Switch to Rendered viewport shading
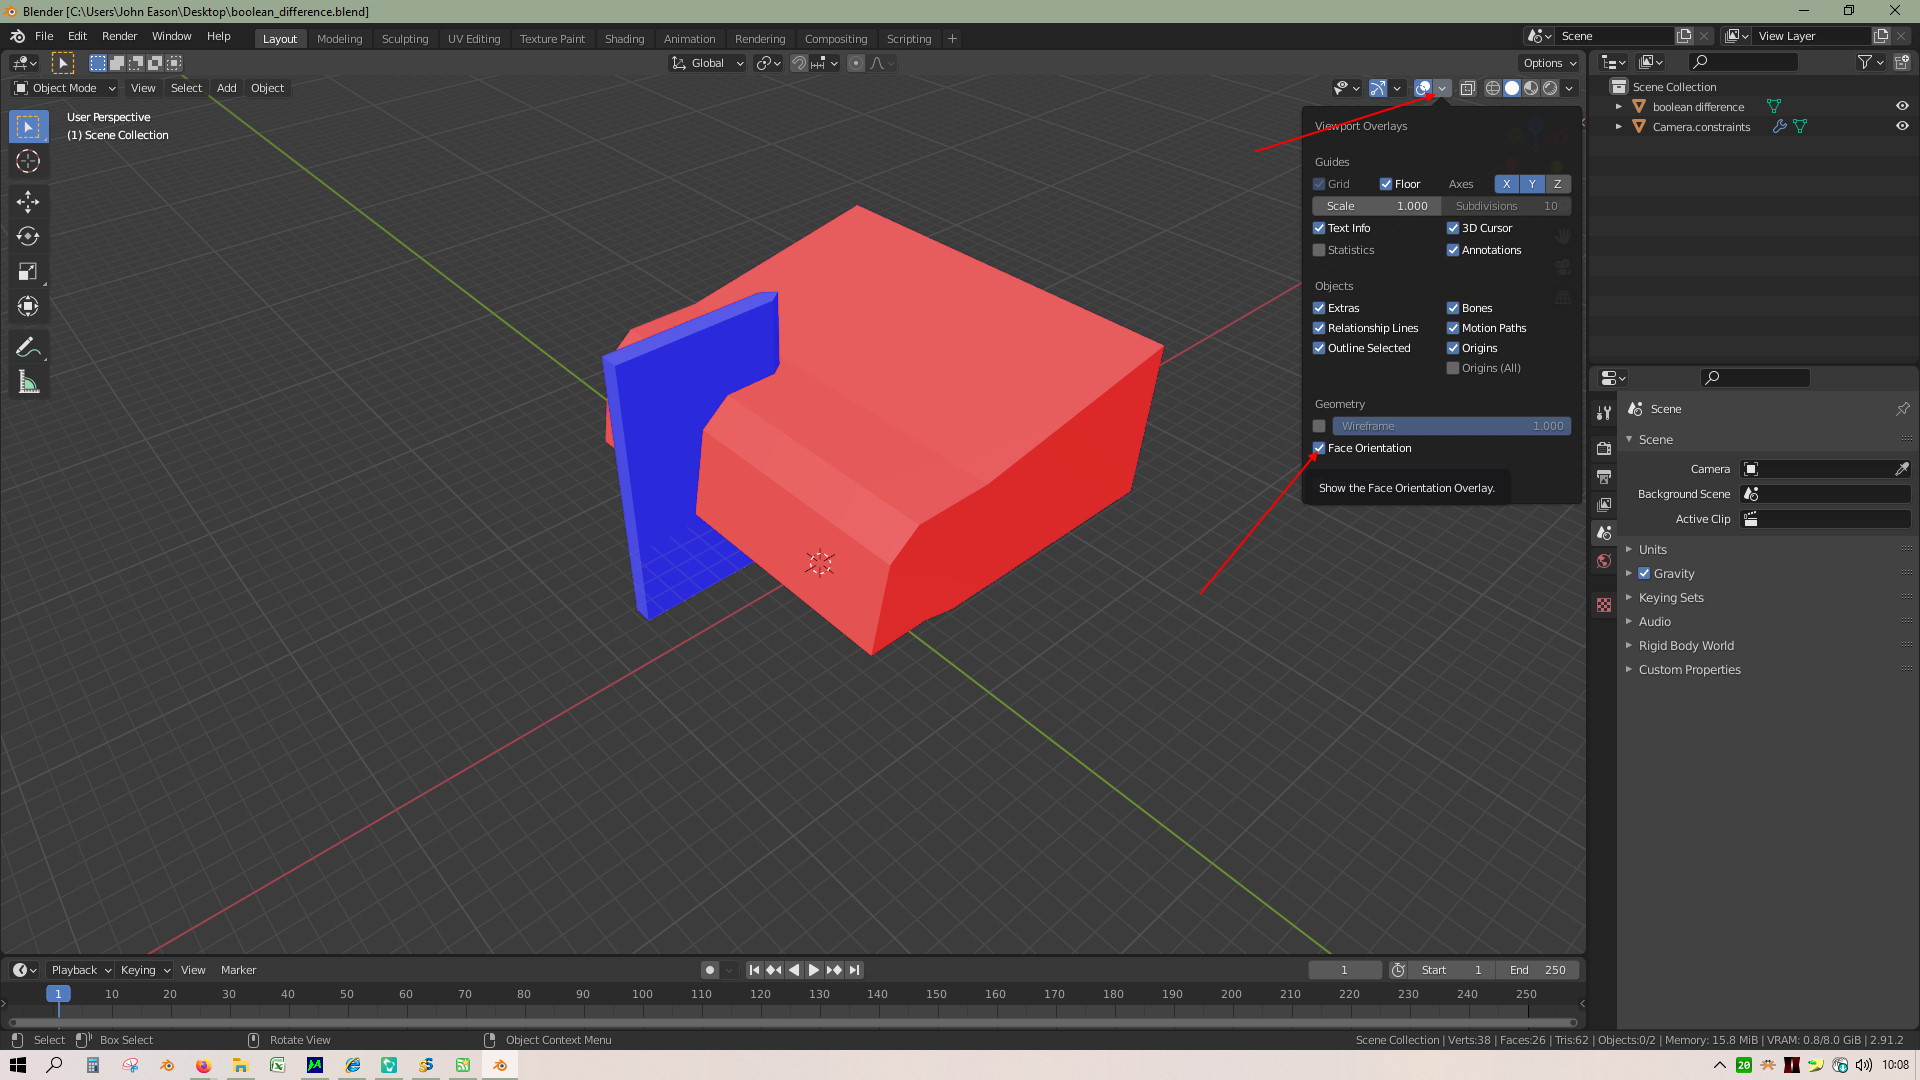The image size is (1920, 1080). tap(1550, 88)
